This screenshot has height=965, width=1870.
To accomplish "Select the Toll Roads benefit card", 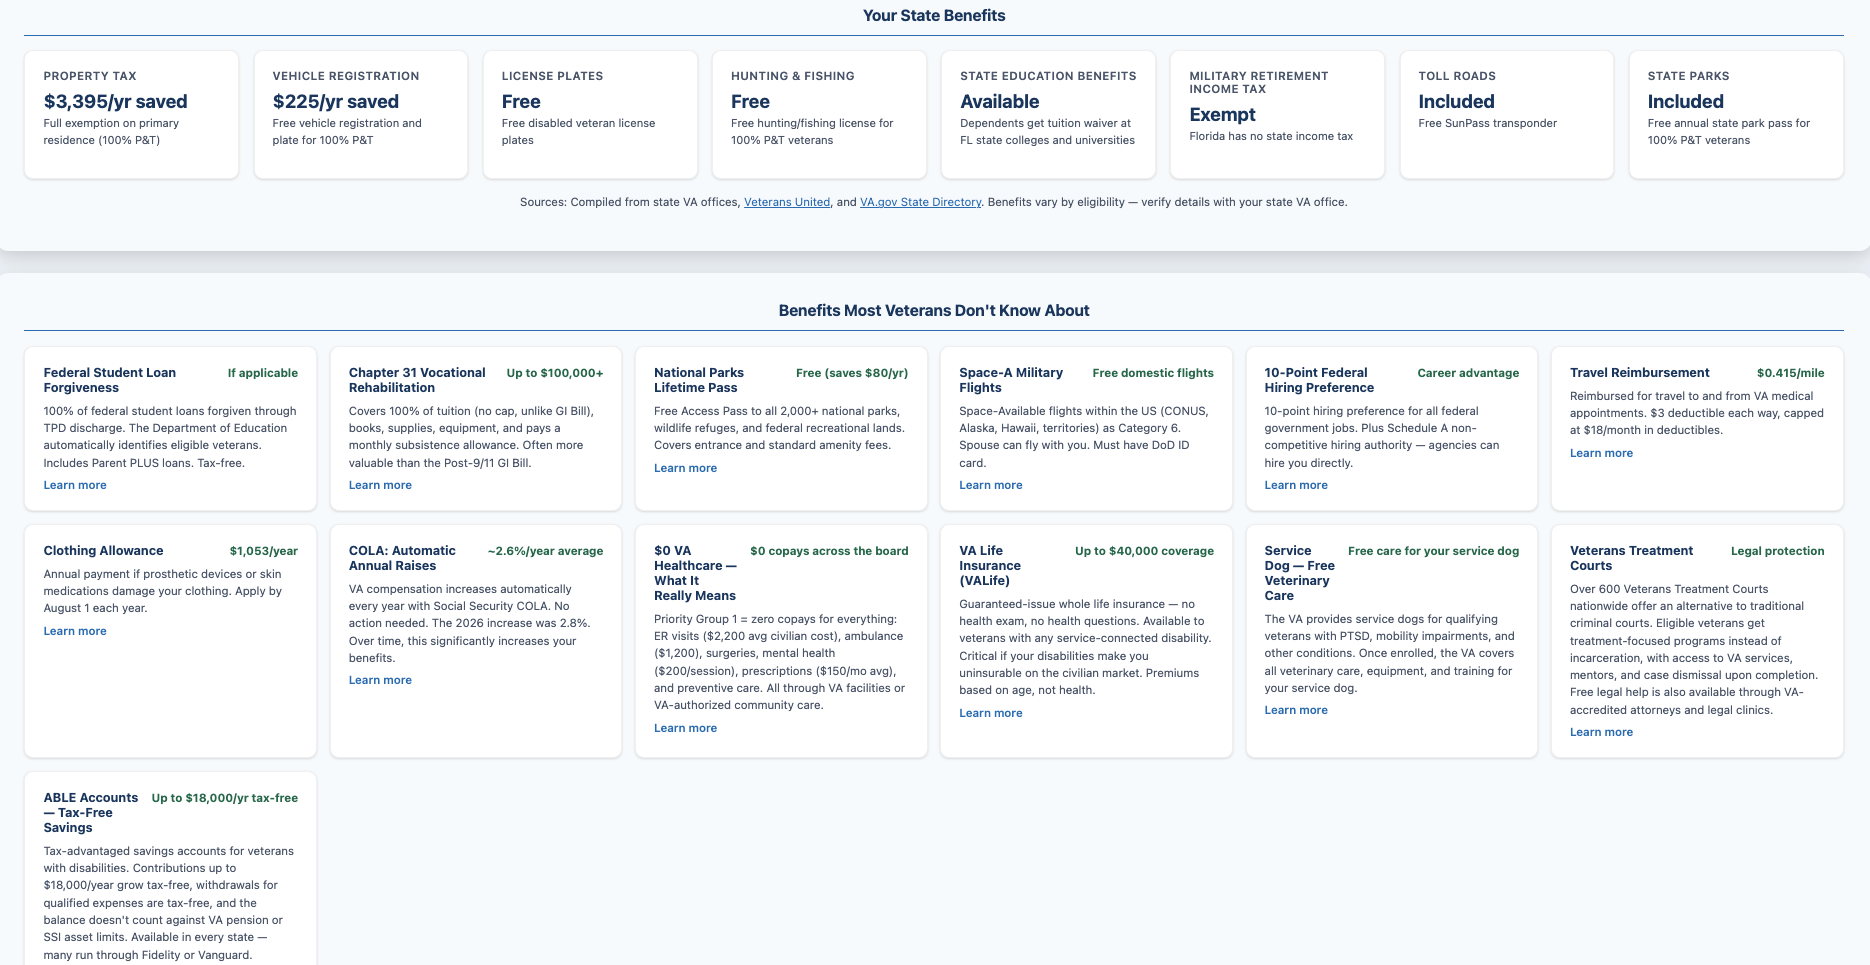I will 1506,115.
